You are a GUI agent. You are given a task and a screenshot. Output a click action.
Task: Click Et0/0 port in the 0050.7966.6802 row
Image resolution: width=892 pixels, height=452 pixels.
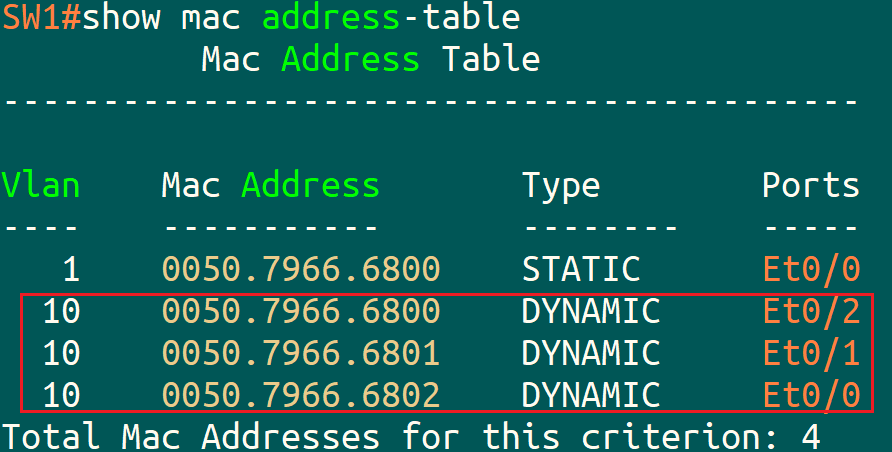point(810,395)
